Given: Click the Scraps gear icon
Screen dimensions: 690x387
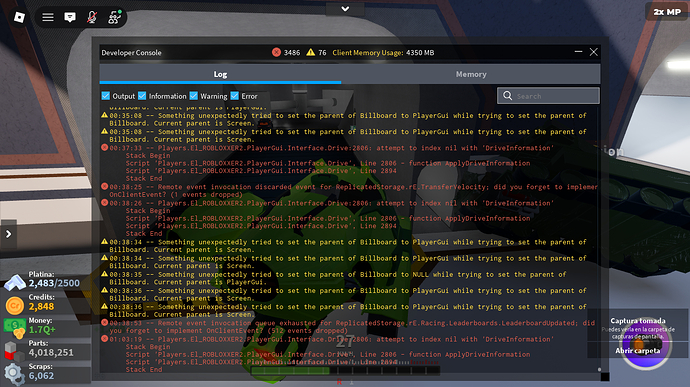Looking at the screenshot, I should coord(15,374).
